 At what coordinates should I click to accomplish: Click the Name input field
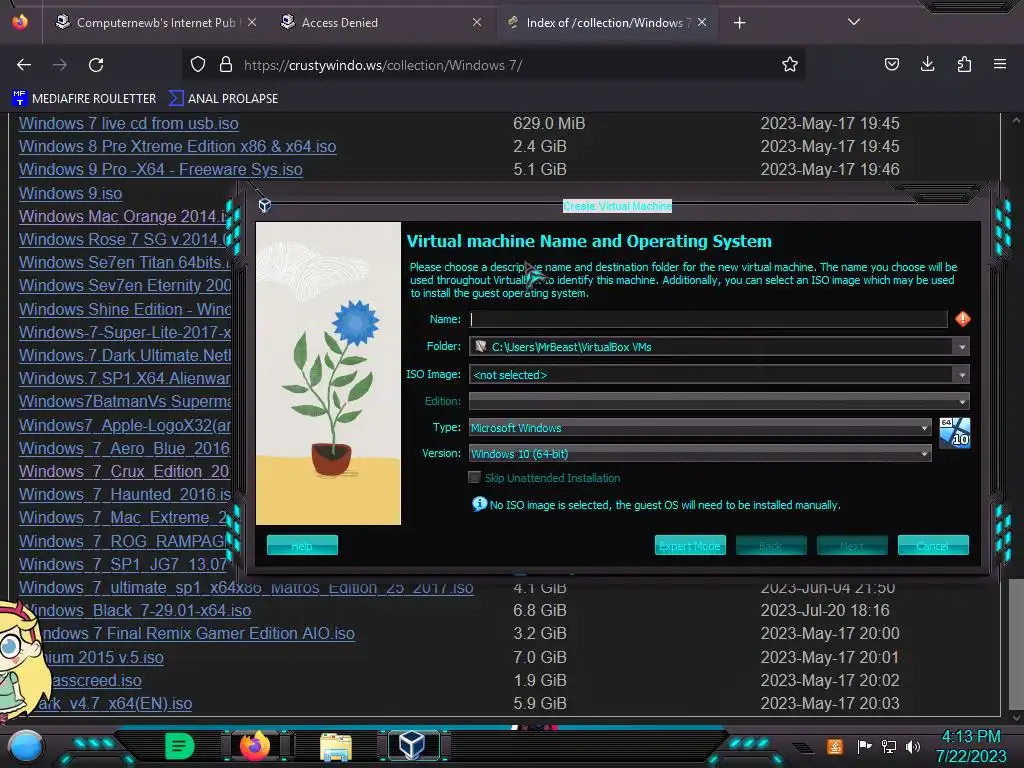(x=708, y=319)
